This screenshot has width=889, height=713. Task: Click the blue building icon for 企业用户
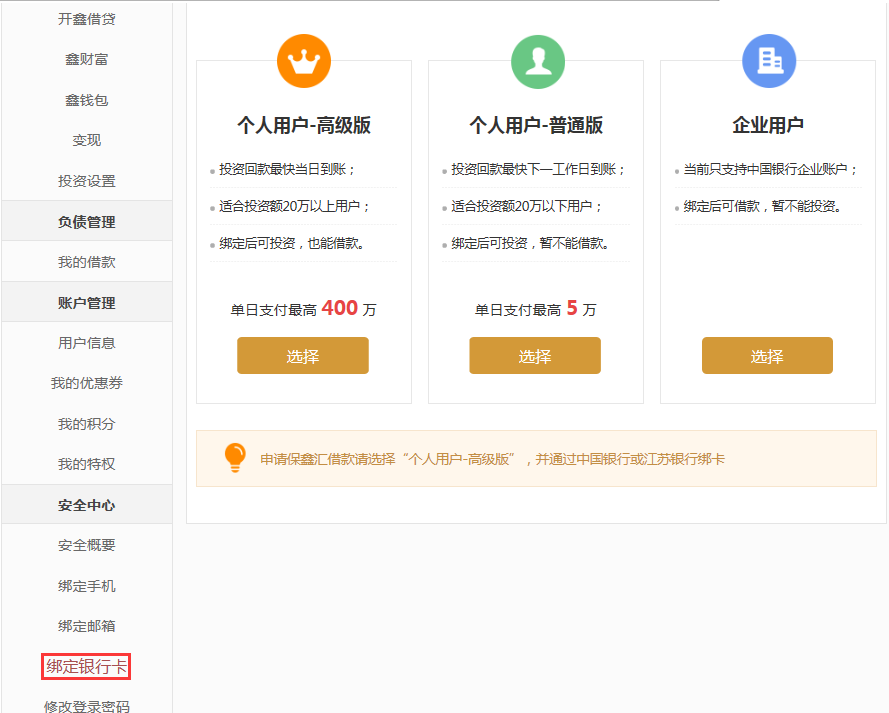pos(769,61)
